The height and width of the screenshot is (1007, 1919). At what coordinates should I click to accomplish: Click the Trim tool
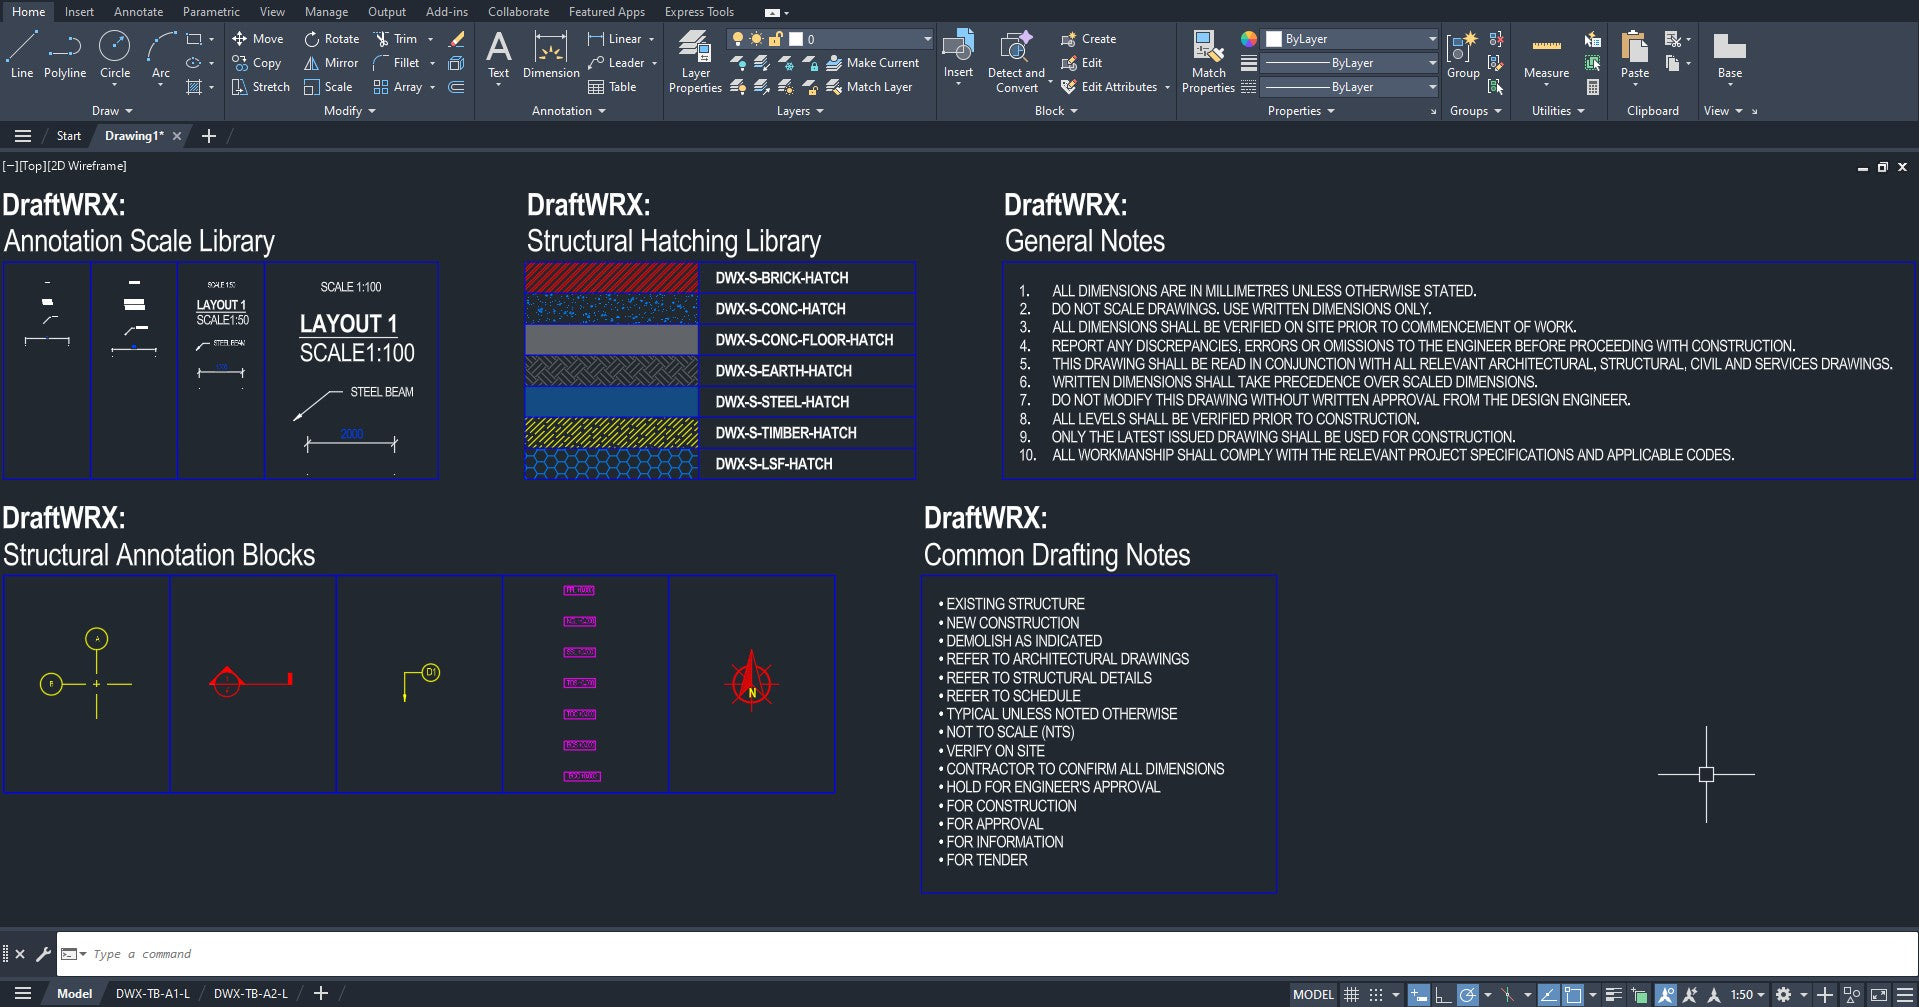(x=396, y=39)
